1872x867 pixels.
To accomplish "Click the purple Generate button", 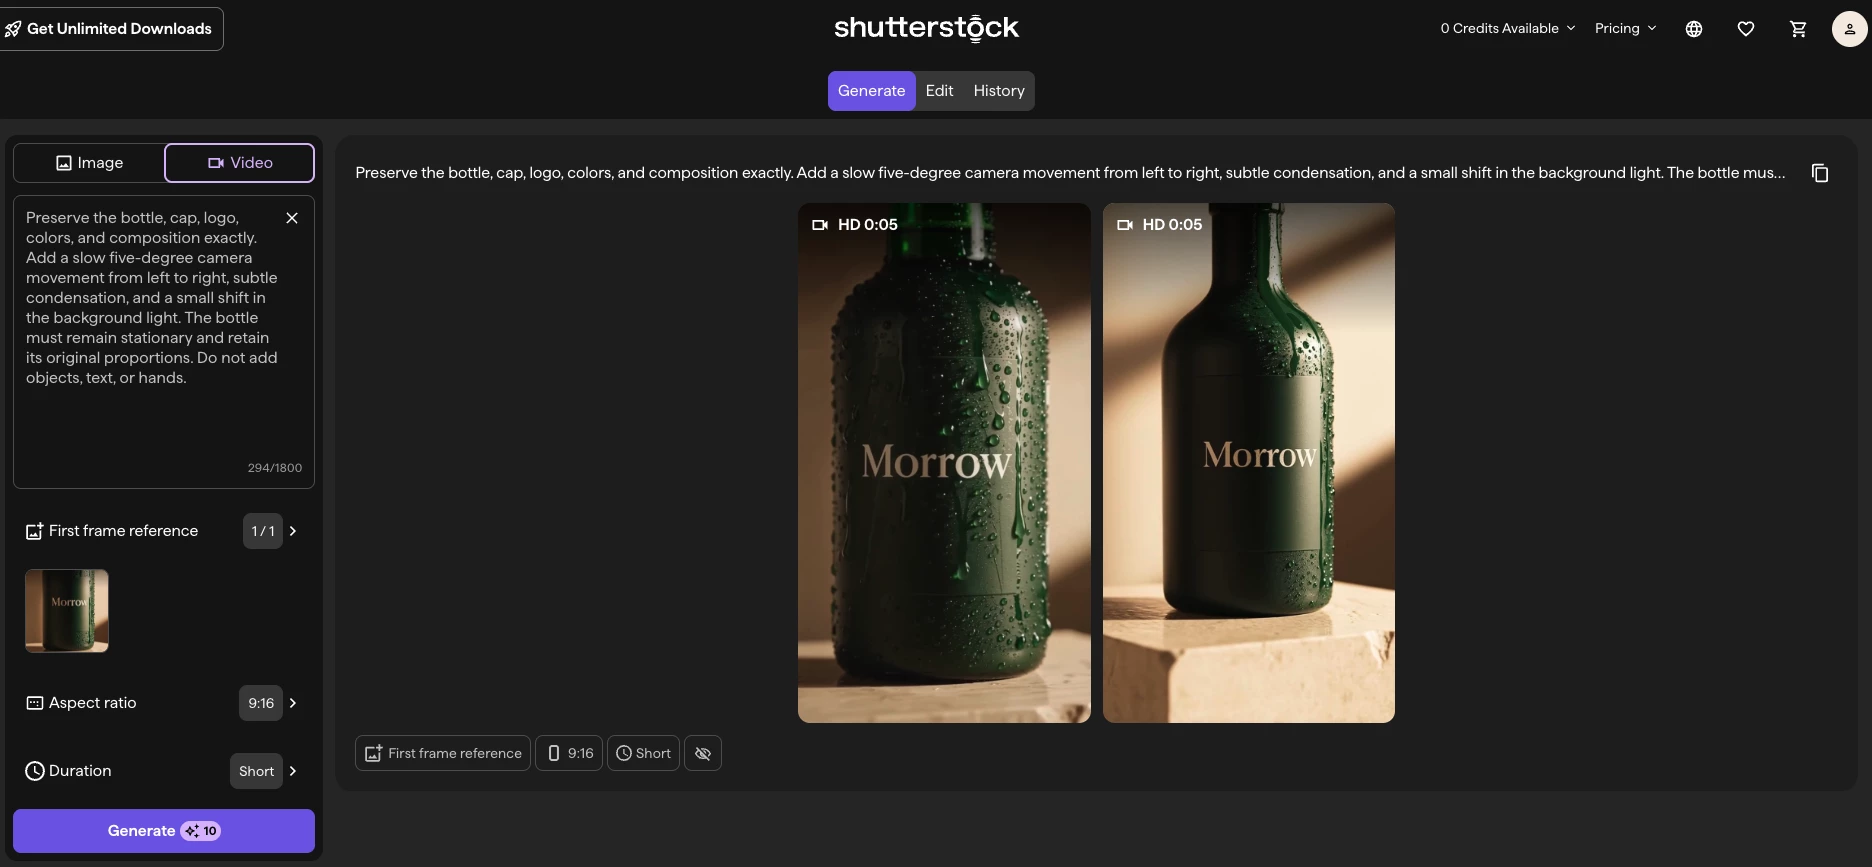I will 164,831.
